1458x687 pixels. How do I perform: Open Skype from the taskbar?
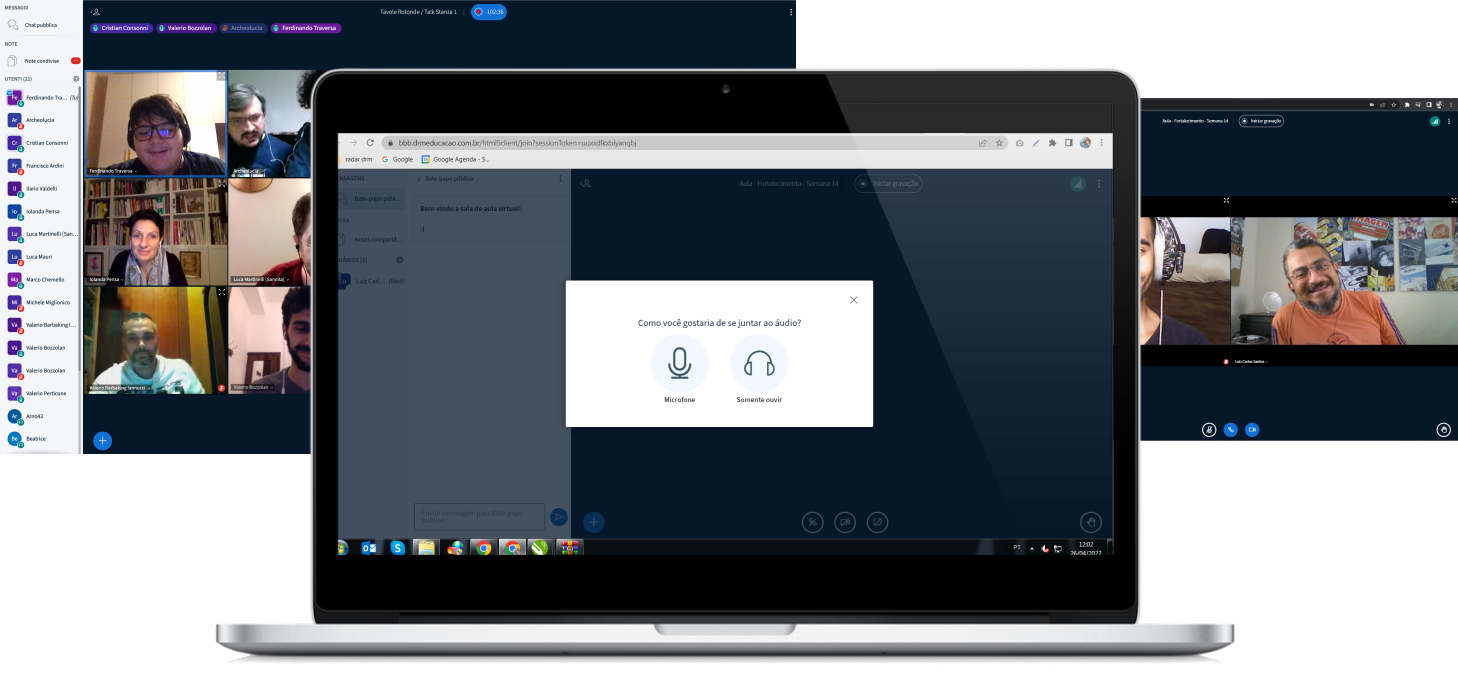point(398,548)
